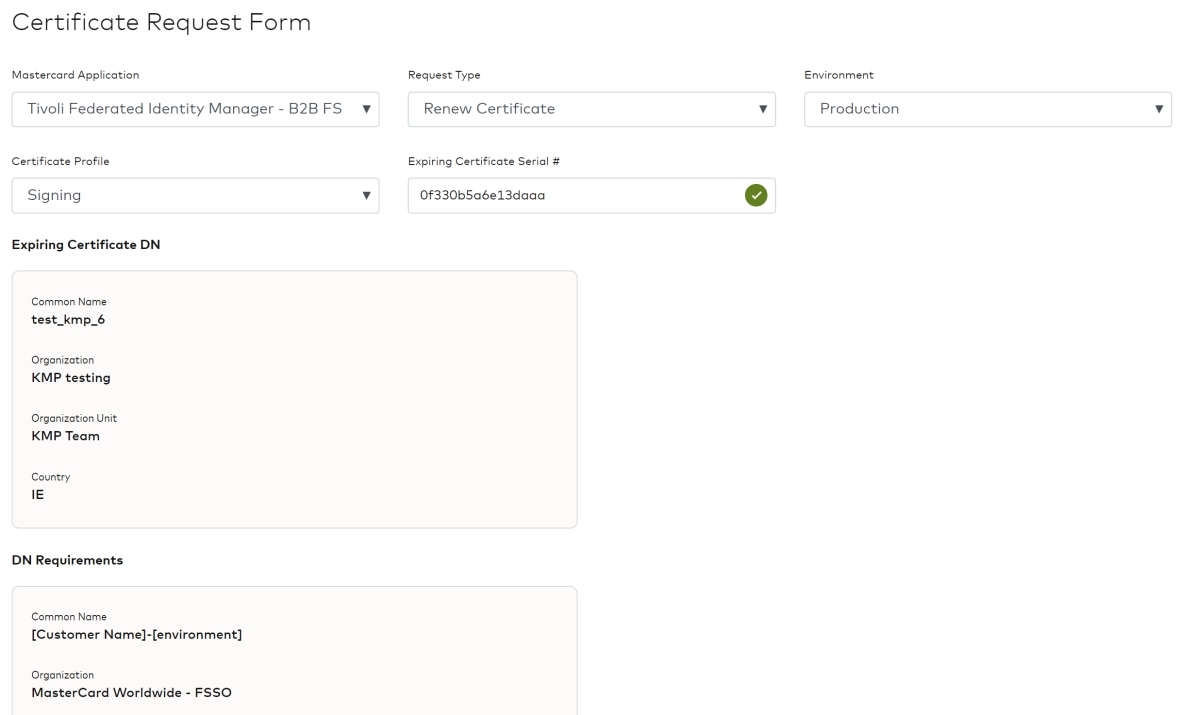Open the Environment dropdown showing Production
This screenshot has height=715, width=1180.
point(987,109)
